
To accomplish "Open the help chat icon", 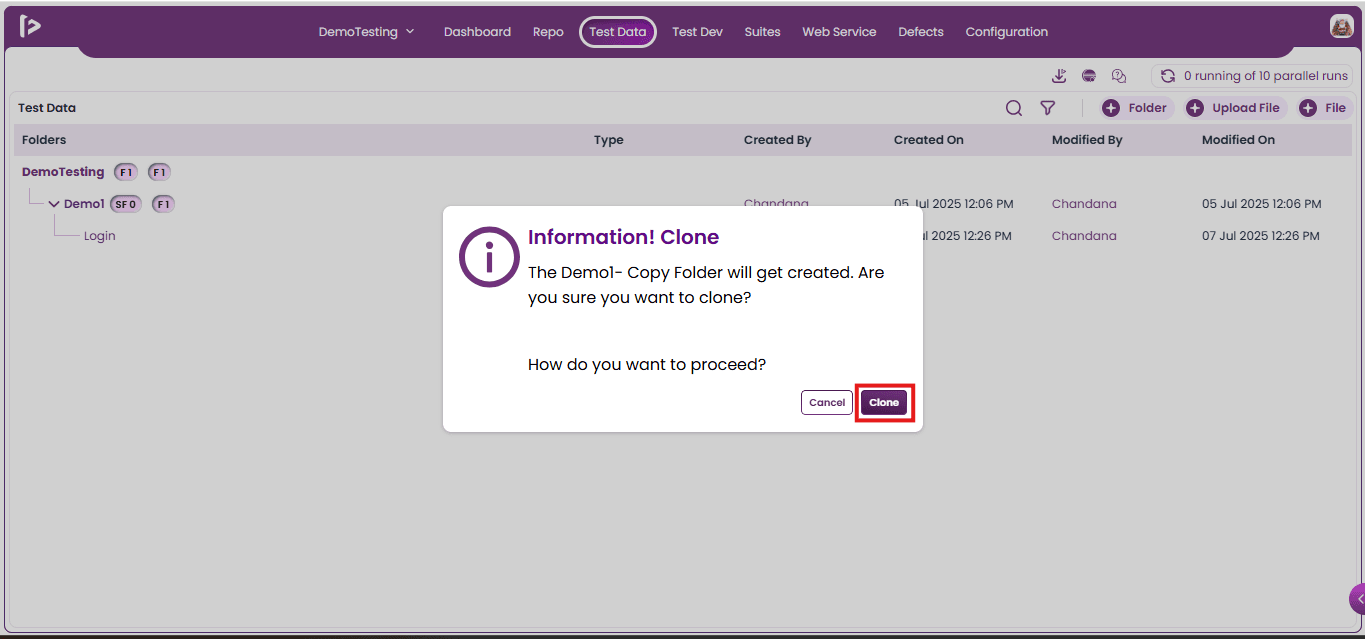I will click(x=1119, y=76).
